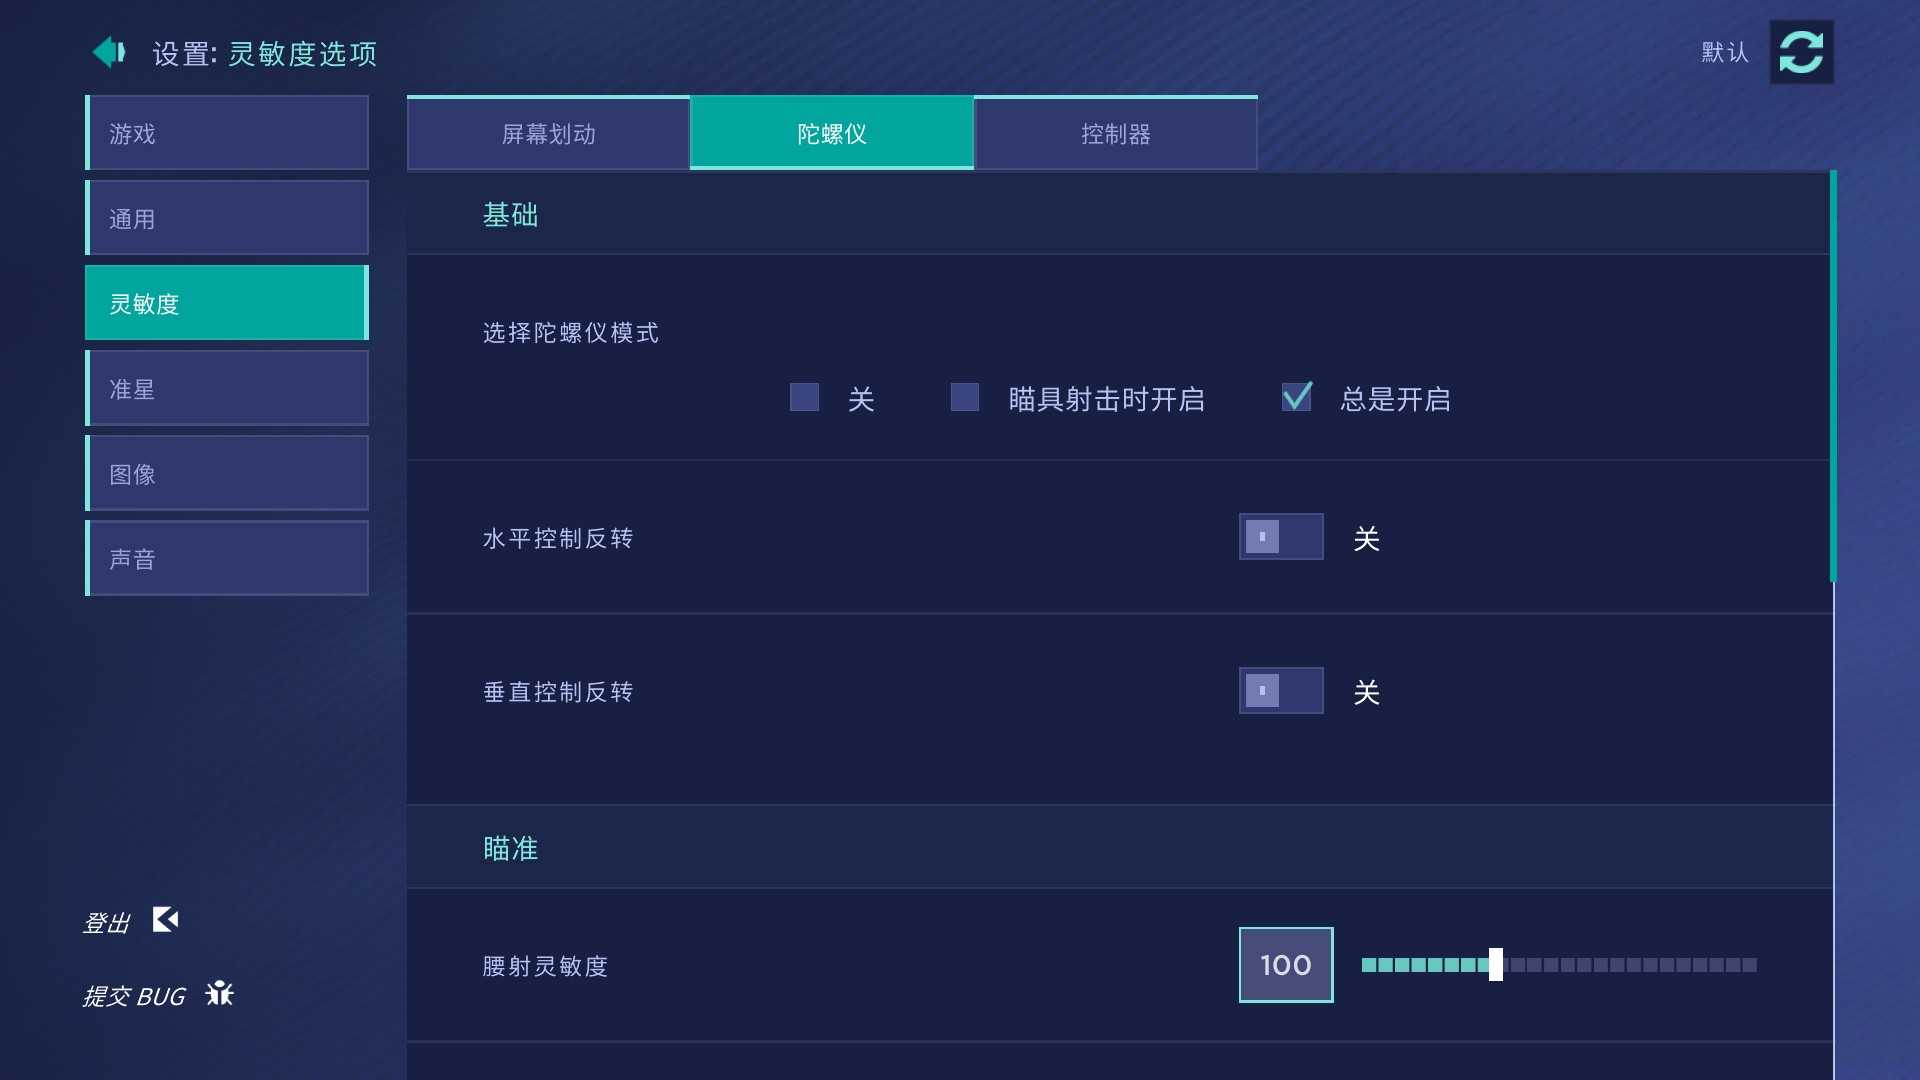Open the 声音 settings category

227,558
